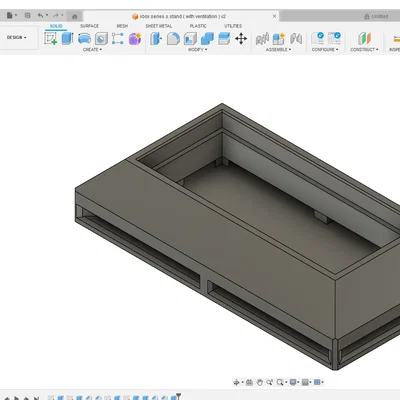Activate the Pan hand tool
The width and height of the screenshot is (400, 400).
click(x=260, y=382)
